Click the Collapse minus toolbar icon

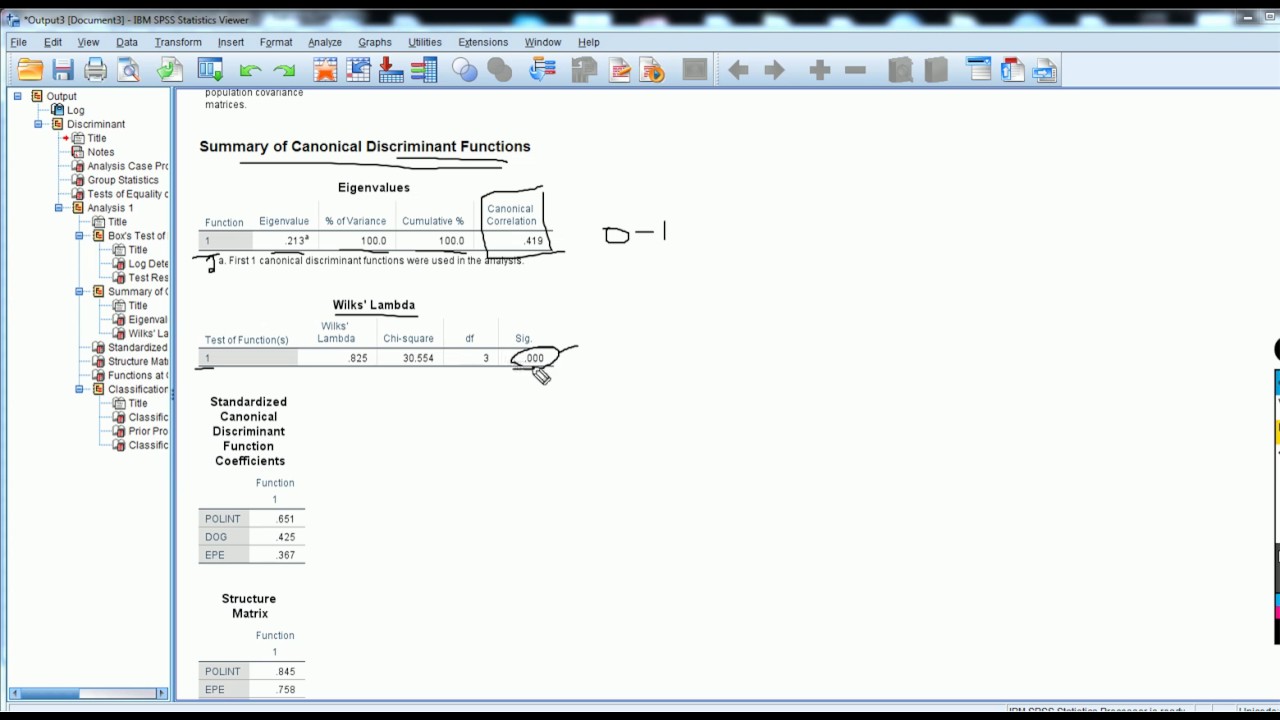855,70
